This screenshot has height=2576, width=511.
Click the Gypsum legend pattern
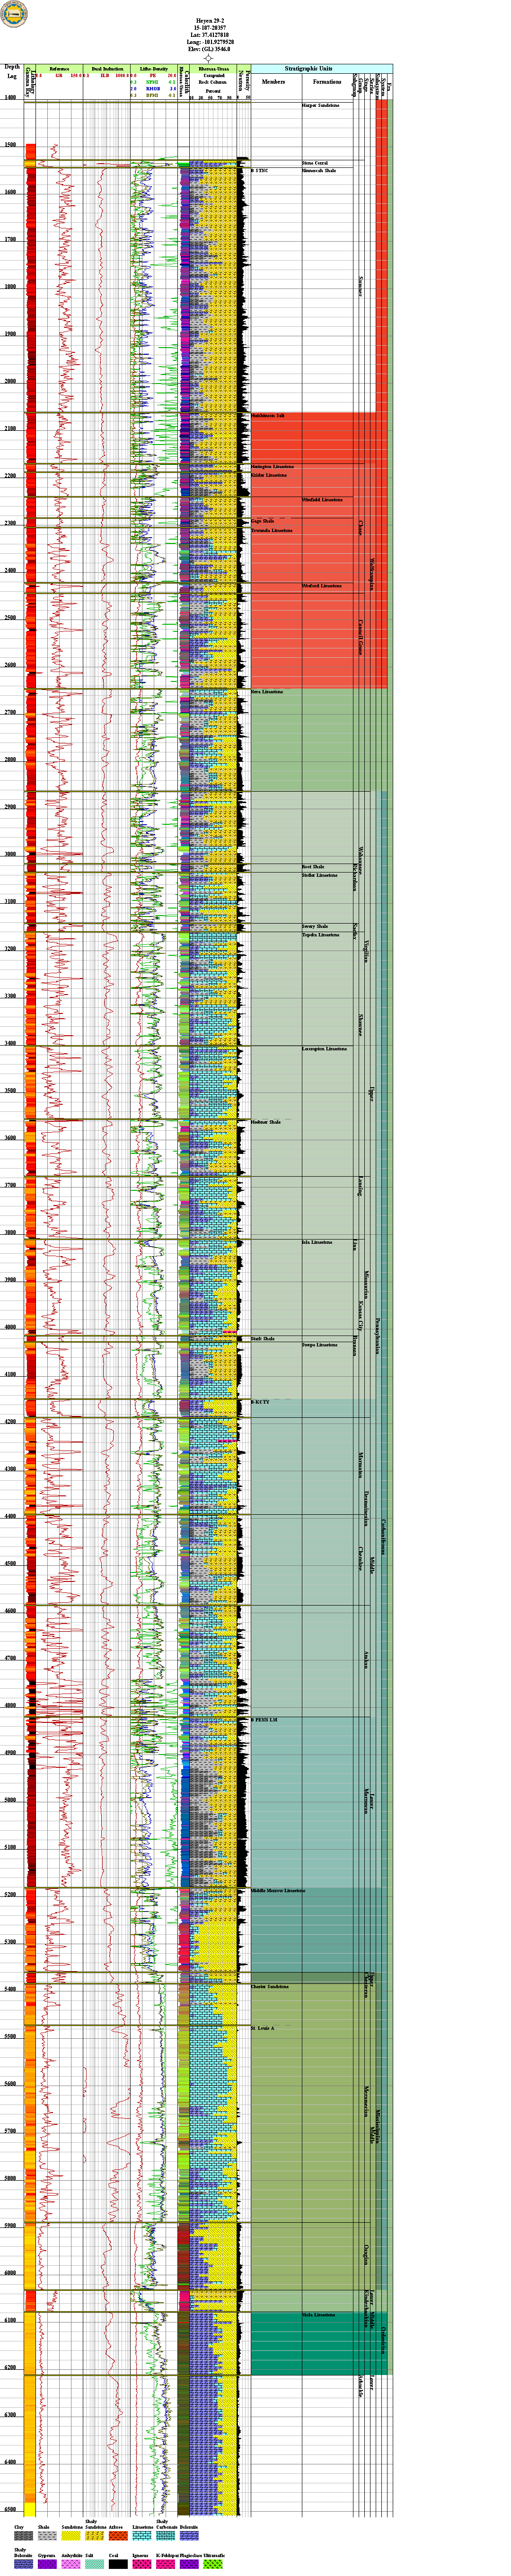[x=47, y=2564]
